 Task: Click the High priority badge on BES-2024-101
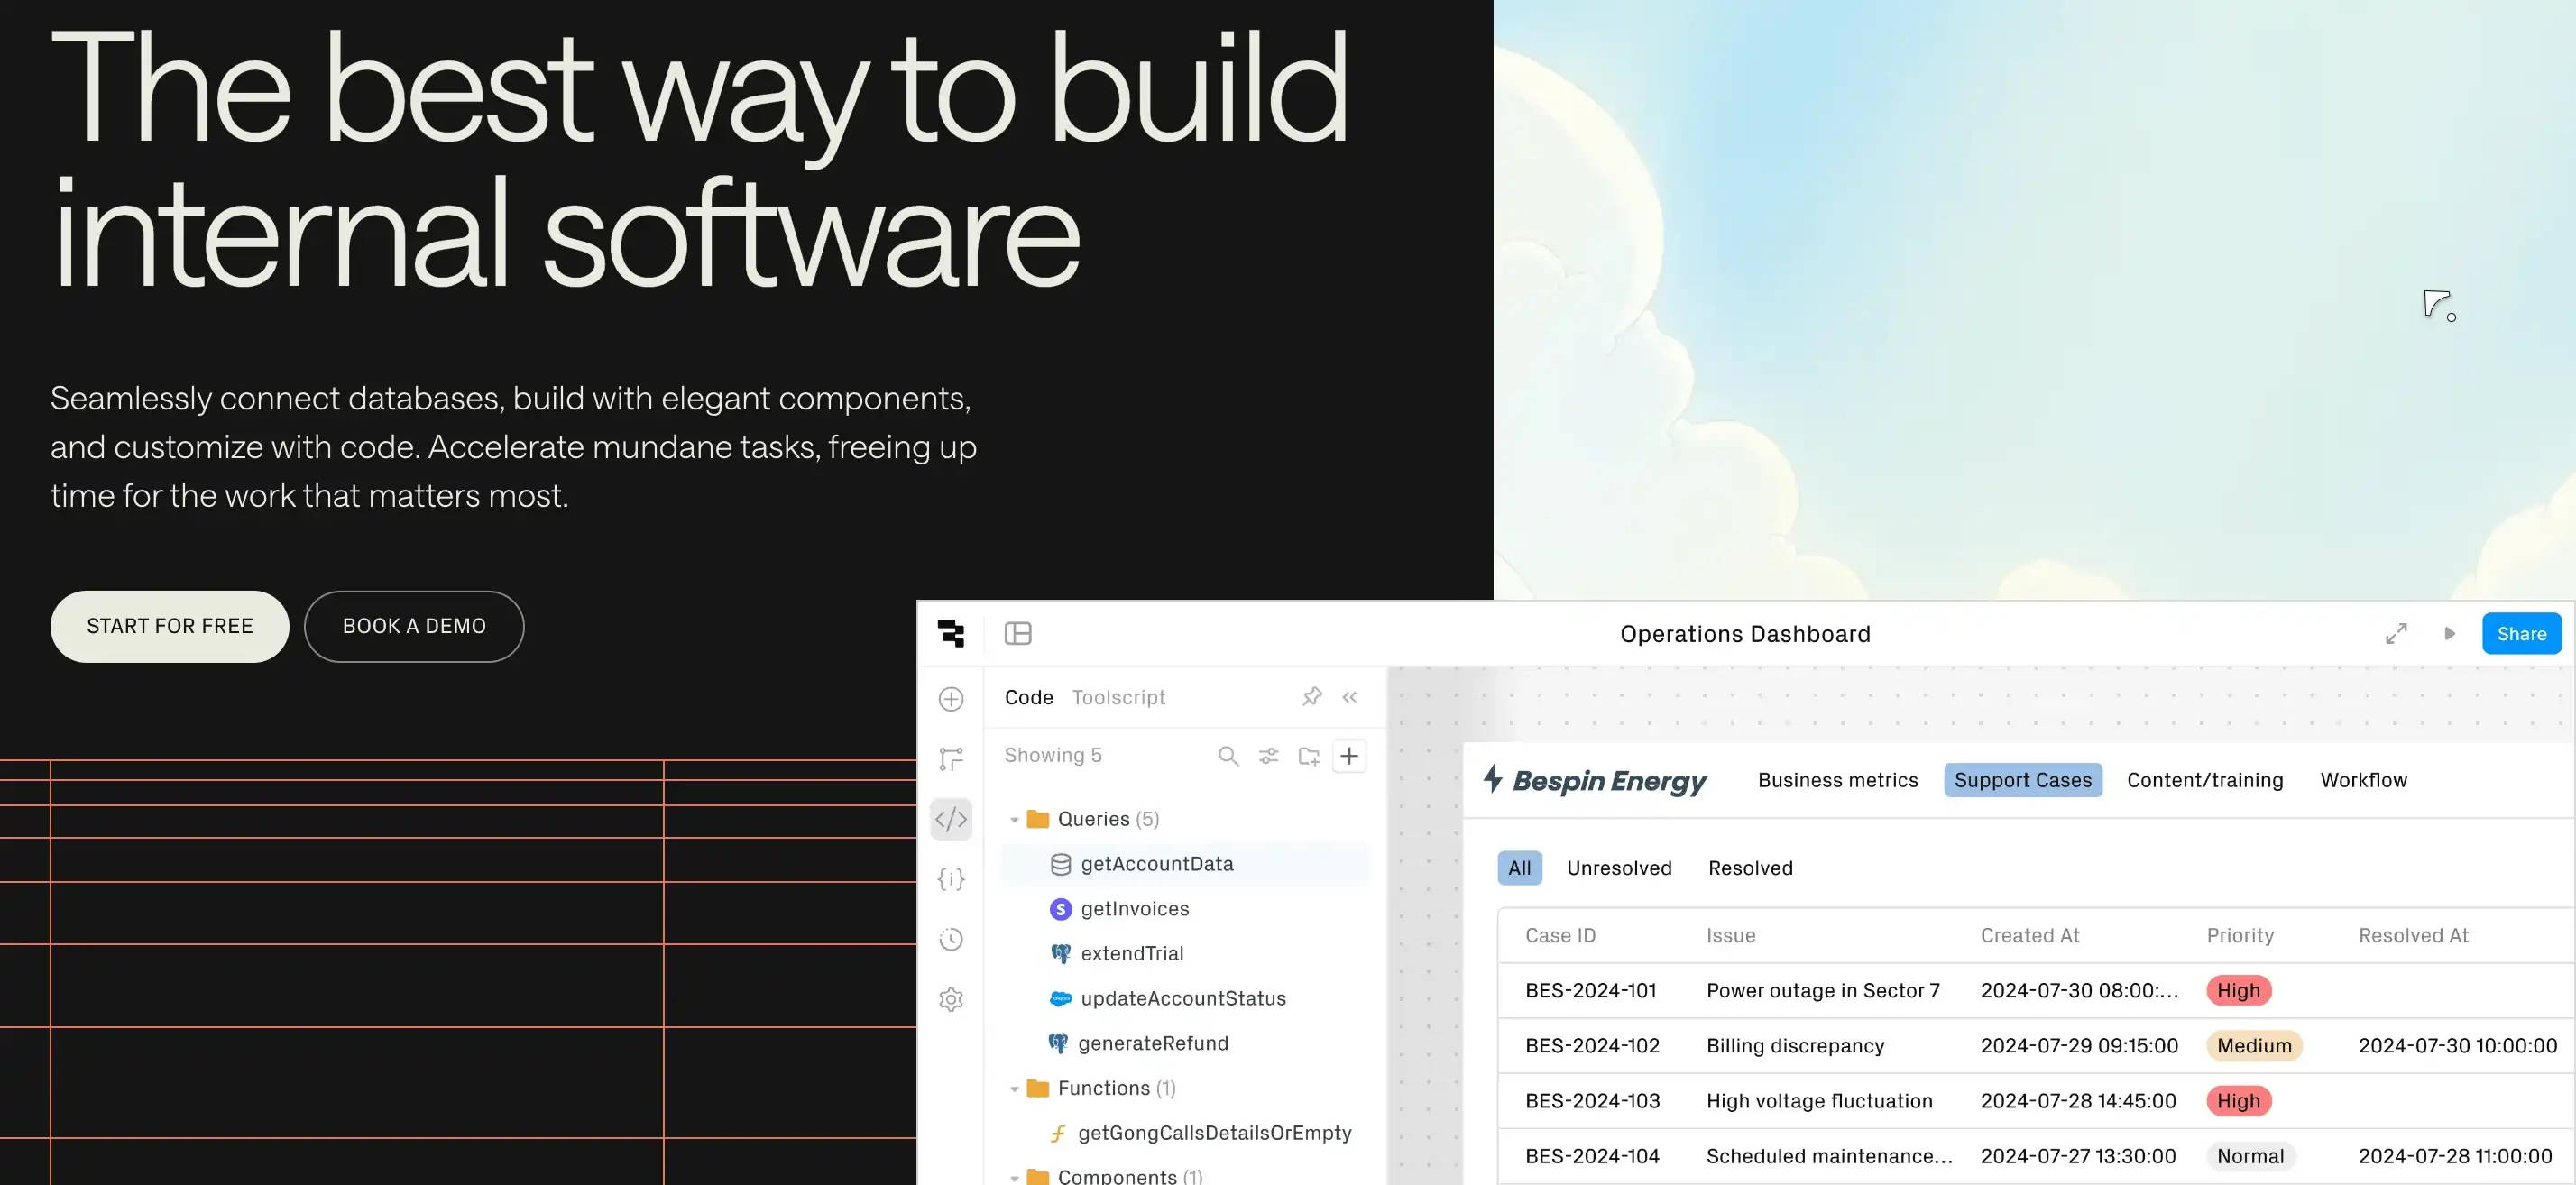2238,989
